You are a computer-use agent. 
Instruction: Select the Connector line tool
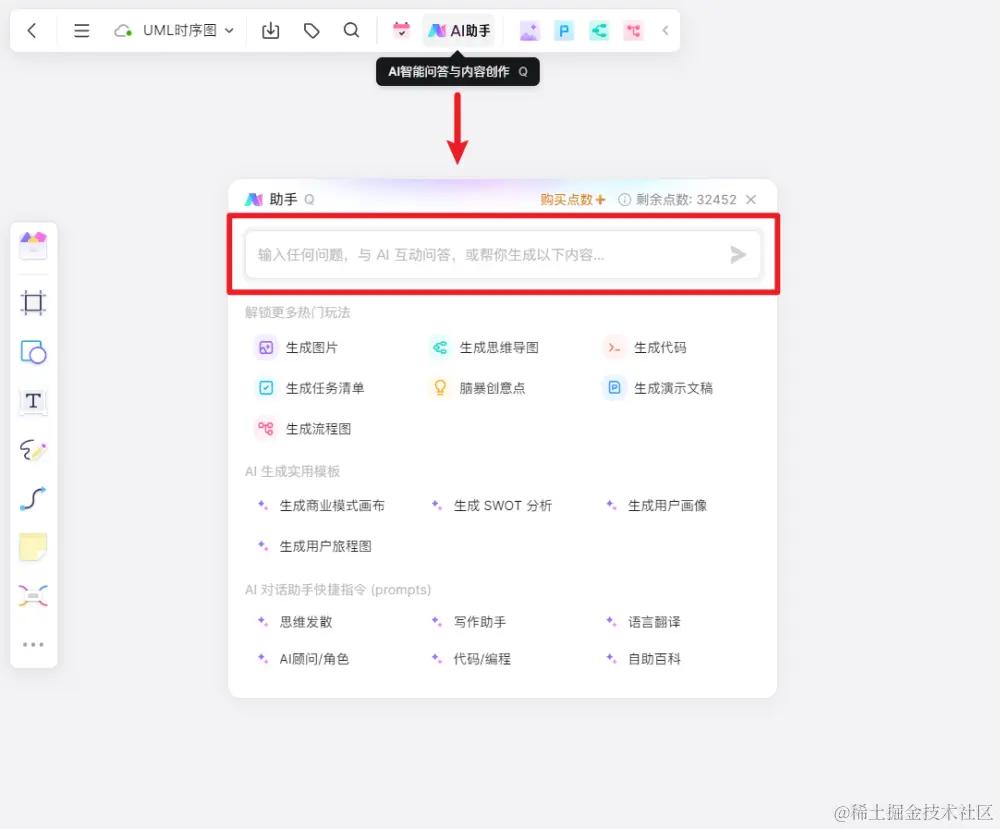(x=33, y=499)
